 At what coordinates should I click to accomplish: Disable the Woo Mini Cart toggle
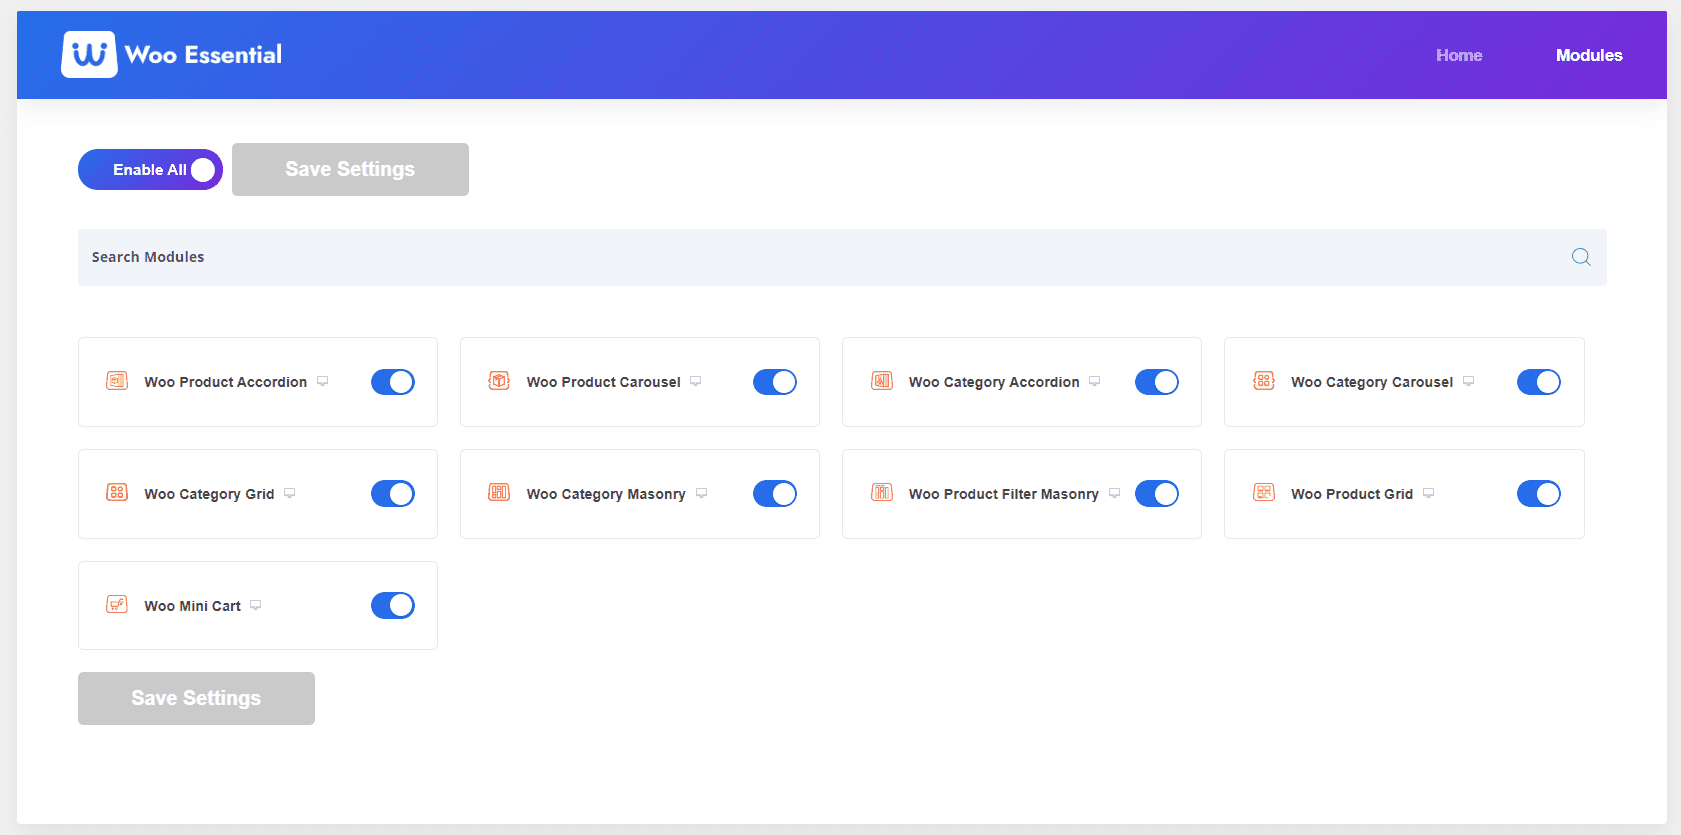393,606
